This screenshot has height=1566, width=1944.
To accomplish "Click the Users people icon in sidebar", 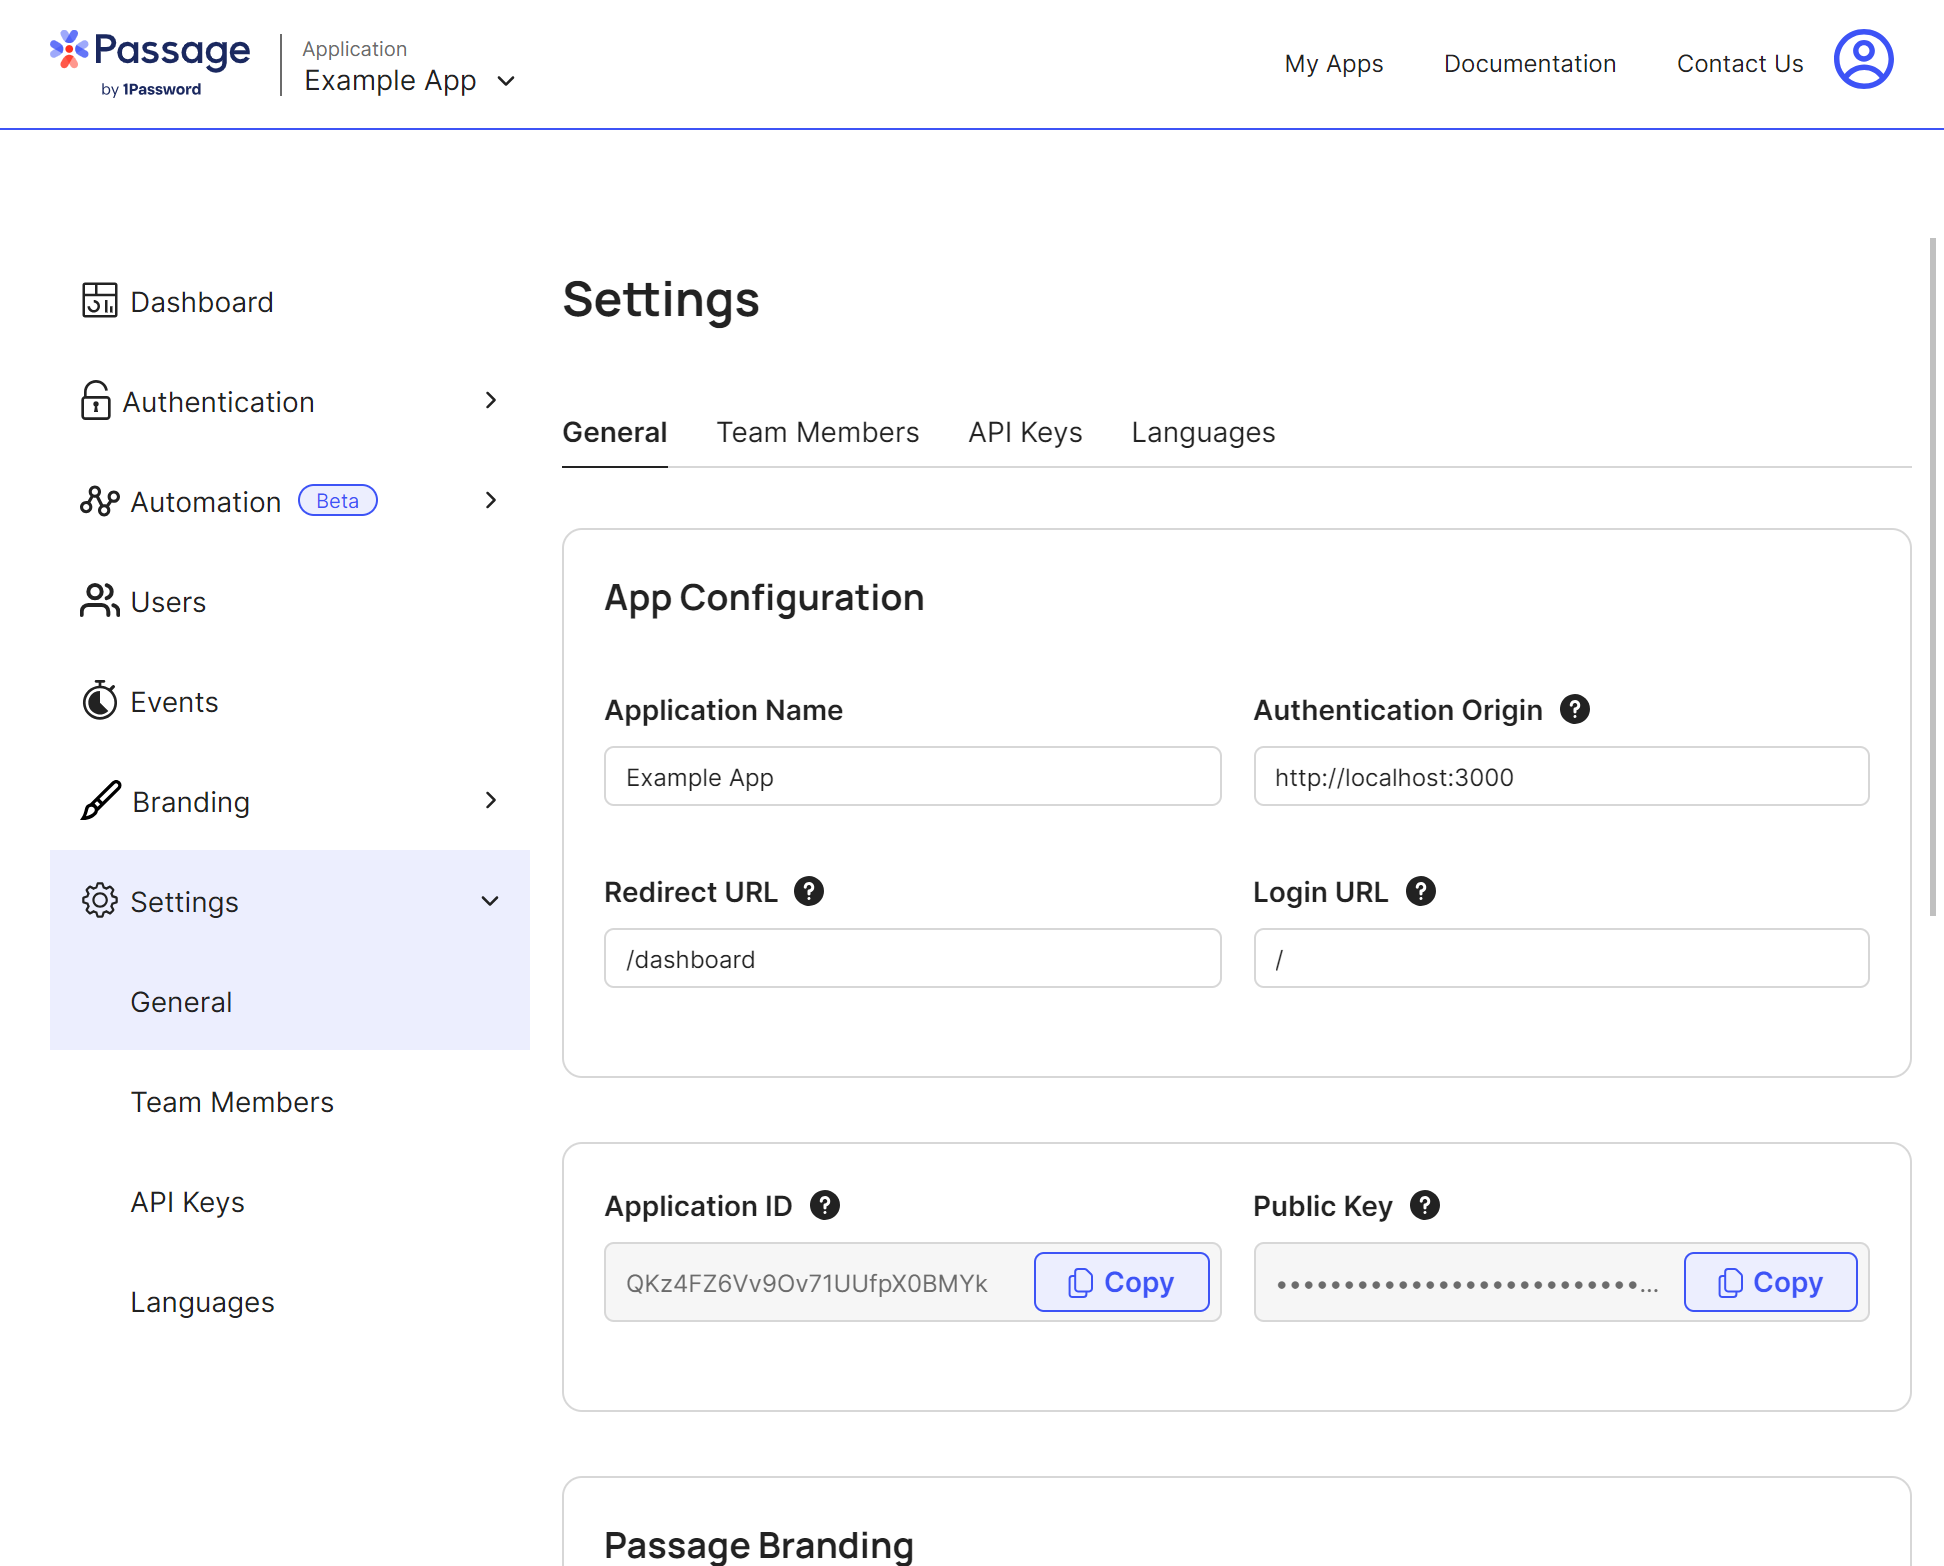I will pos(99,600).
